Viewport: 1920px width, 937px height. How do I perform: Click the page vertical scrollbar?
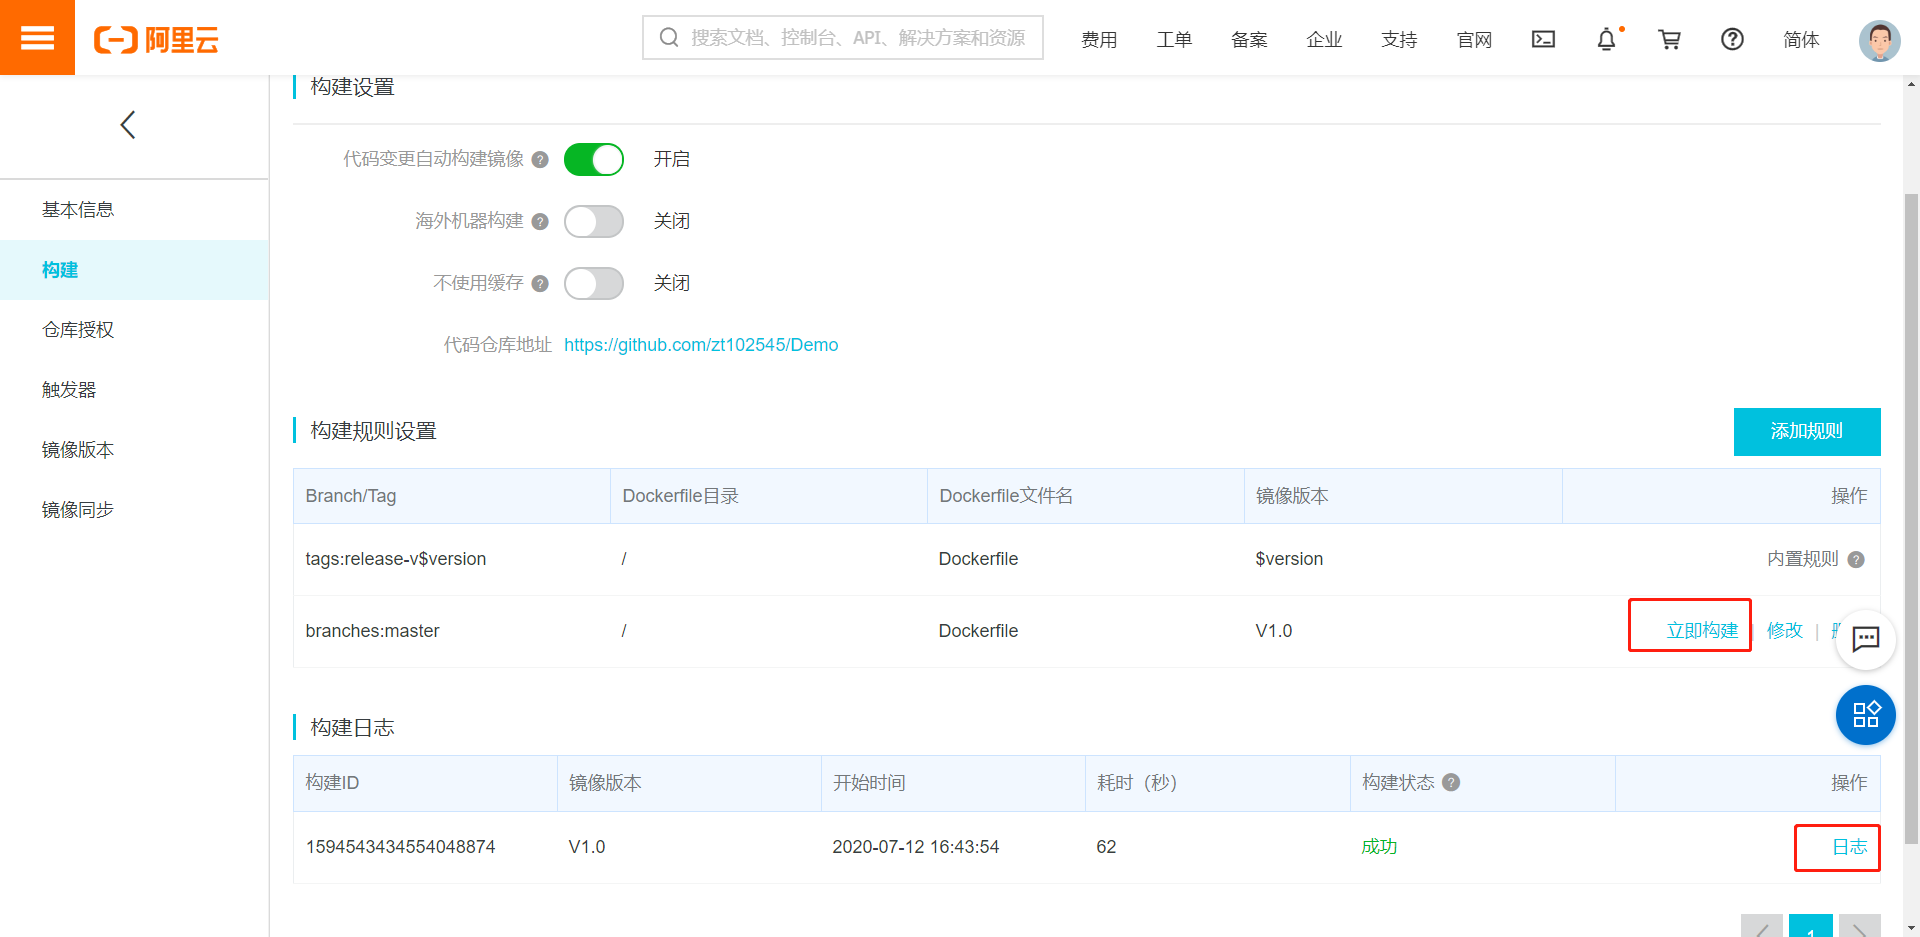coord(1911,520)
